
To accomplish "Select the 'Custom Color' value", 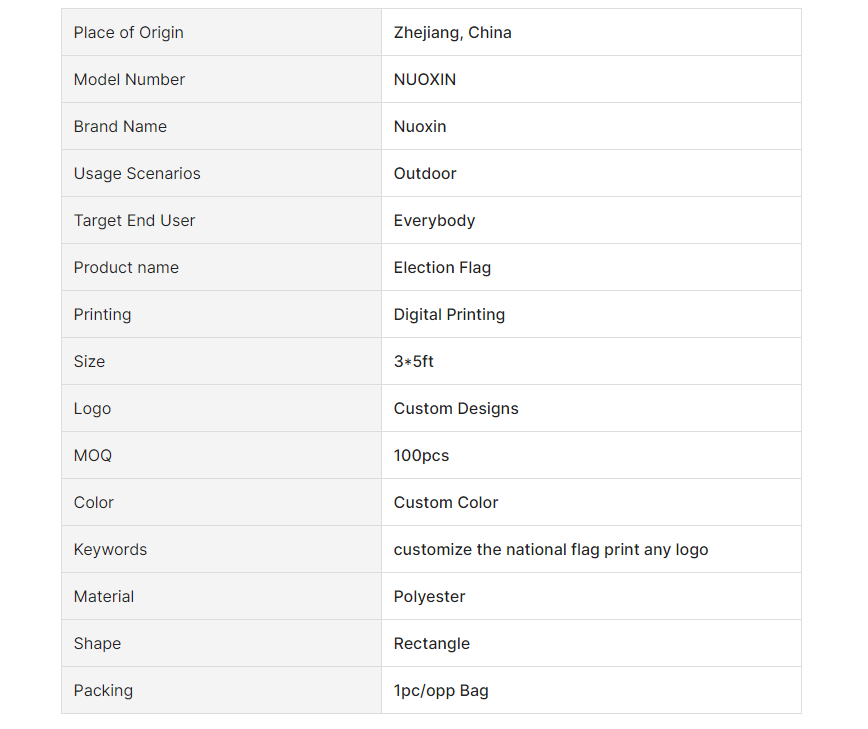I will click(x=446, y=503).
